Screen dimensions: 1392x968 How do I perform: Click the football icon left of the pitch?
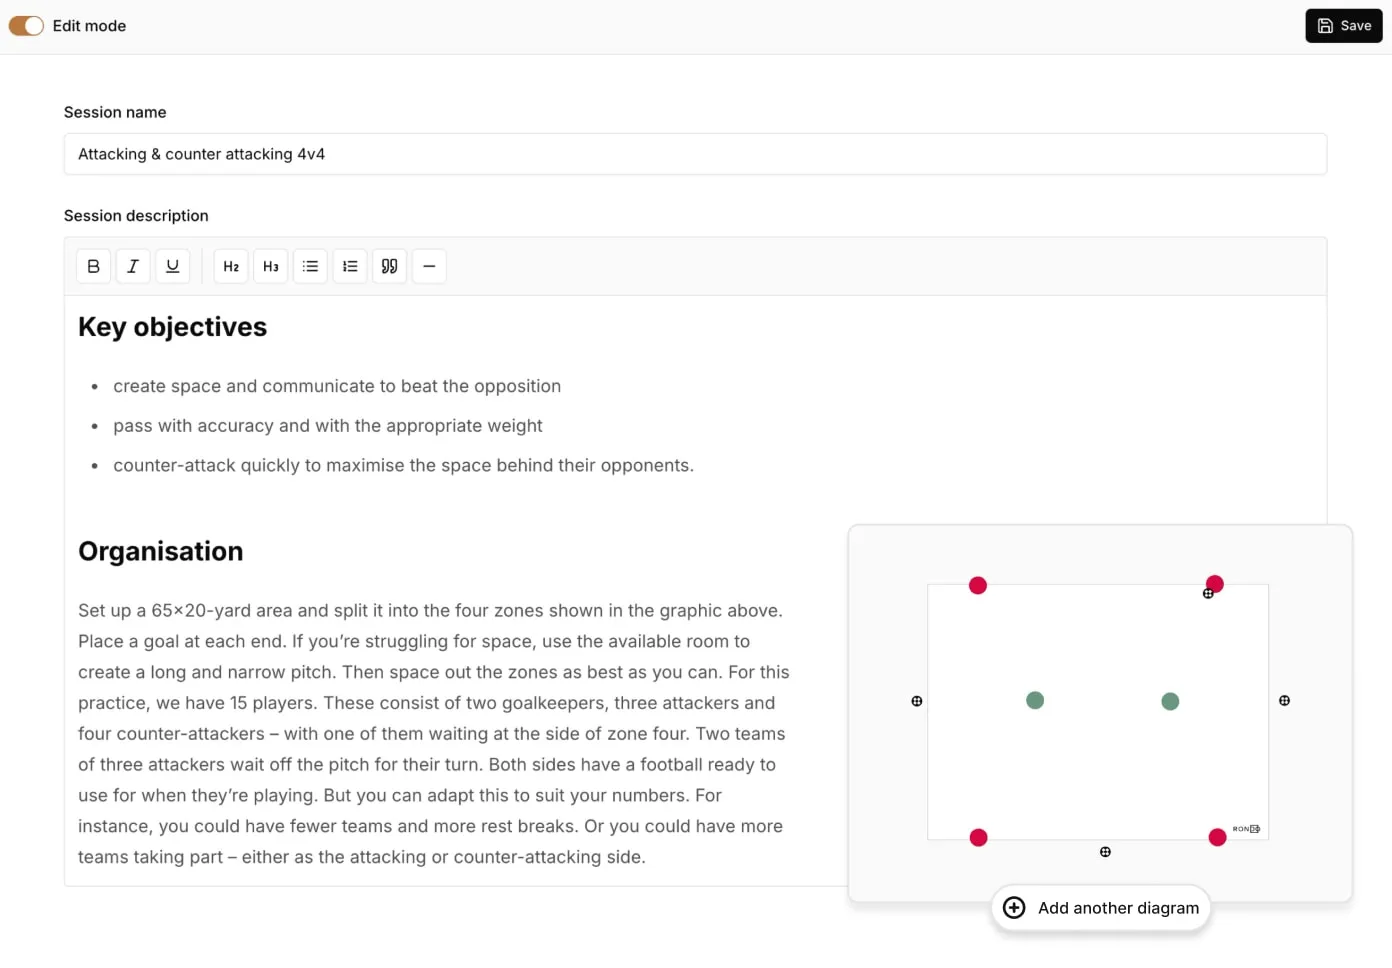[x=917, y=702]
